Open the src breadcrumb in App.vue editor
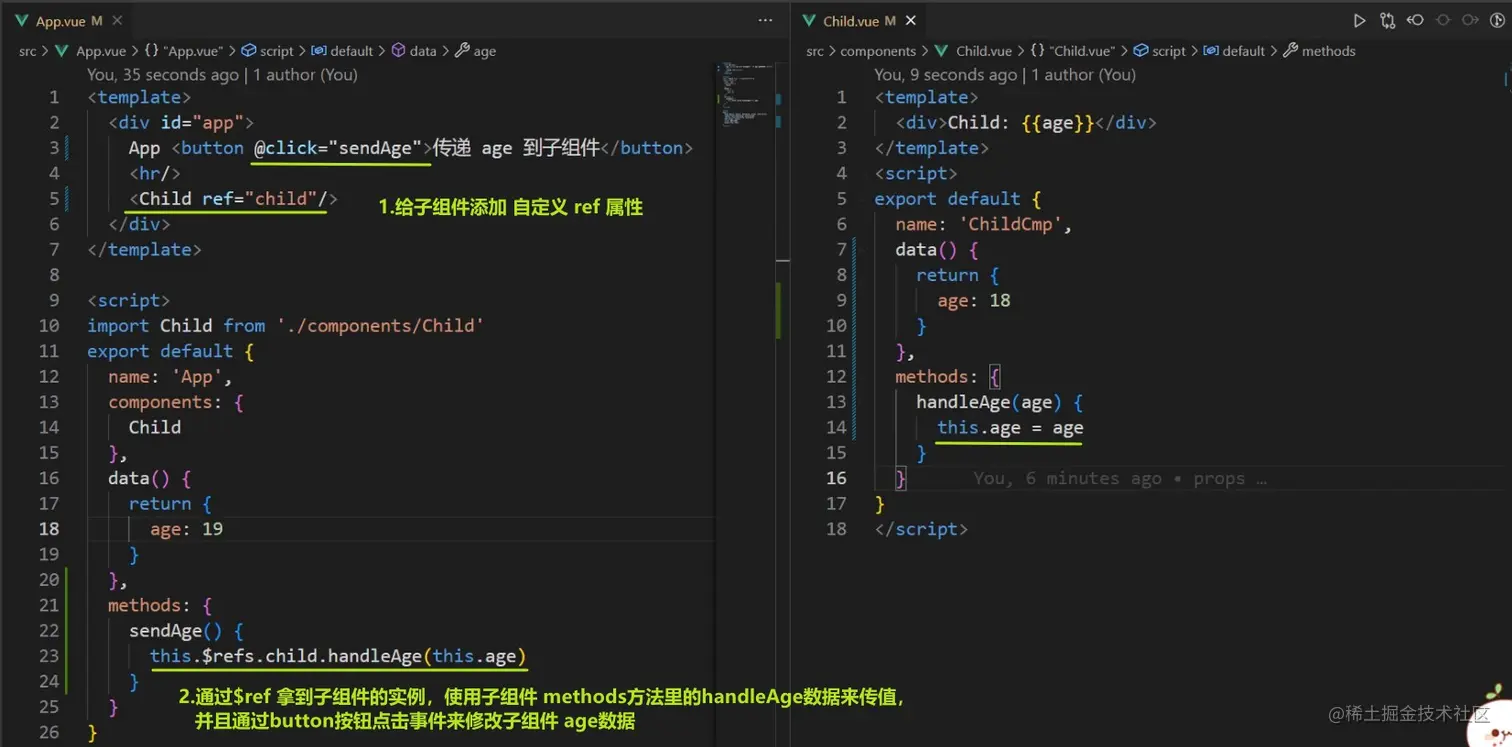The image size is (1512, 747). coord(27,51)
